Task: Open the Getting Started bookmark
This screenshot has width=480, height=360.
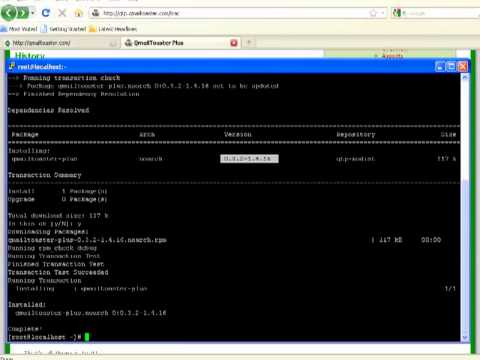Action: pos(63,29)
